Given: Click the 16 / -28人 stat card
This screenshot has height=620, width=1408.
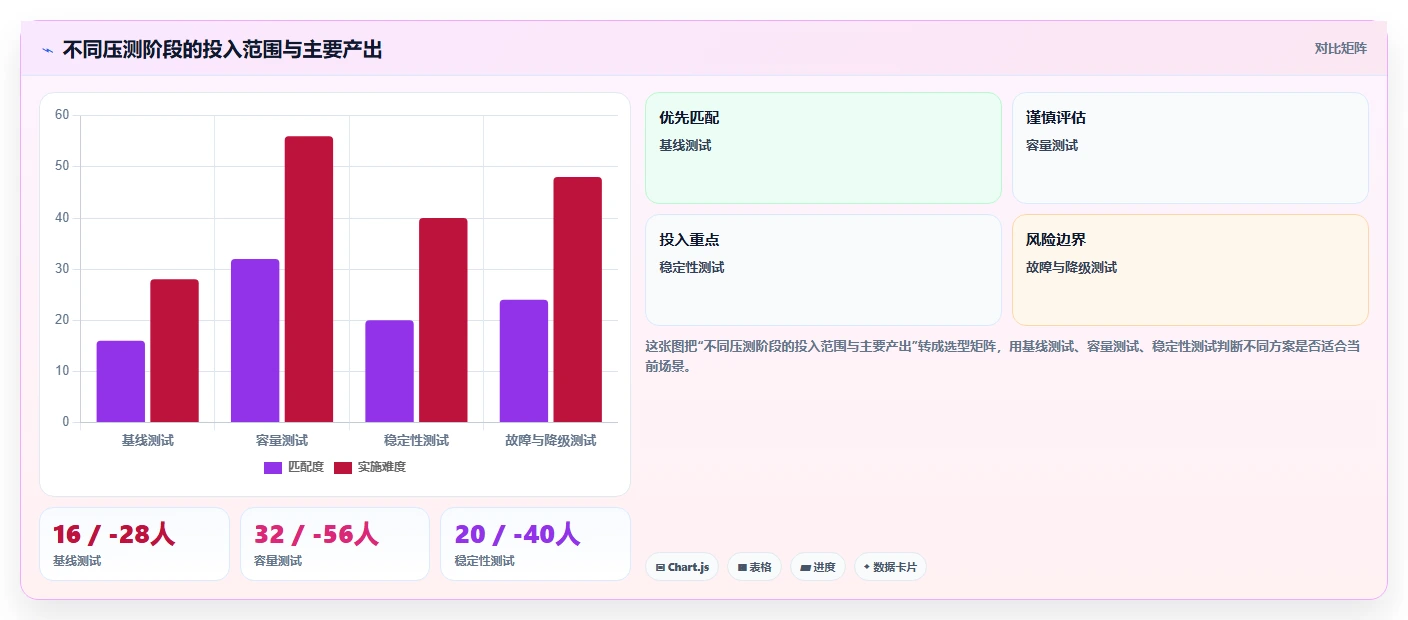Looking at the screenshot, I should coord(134,544).
